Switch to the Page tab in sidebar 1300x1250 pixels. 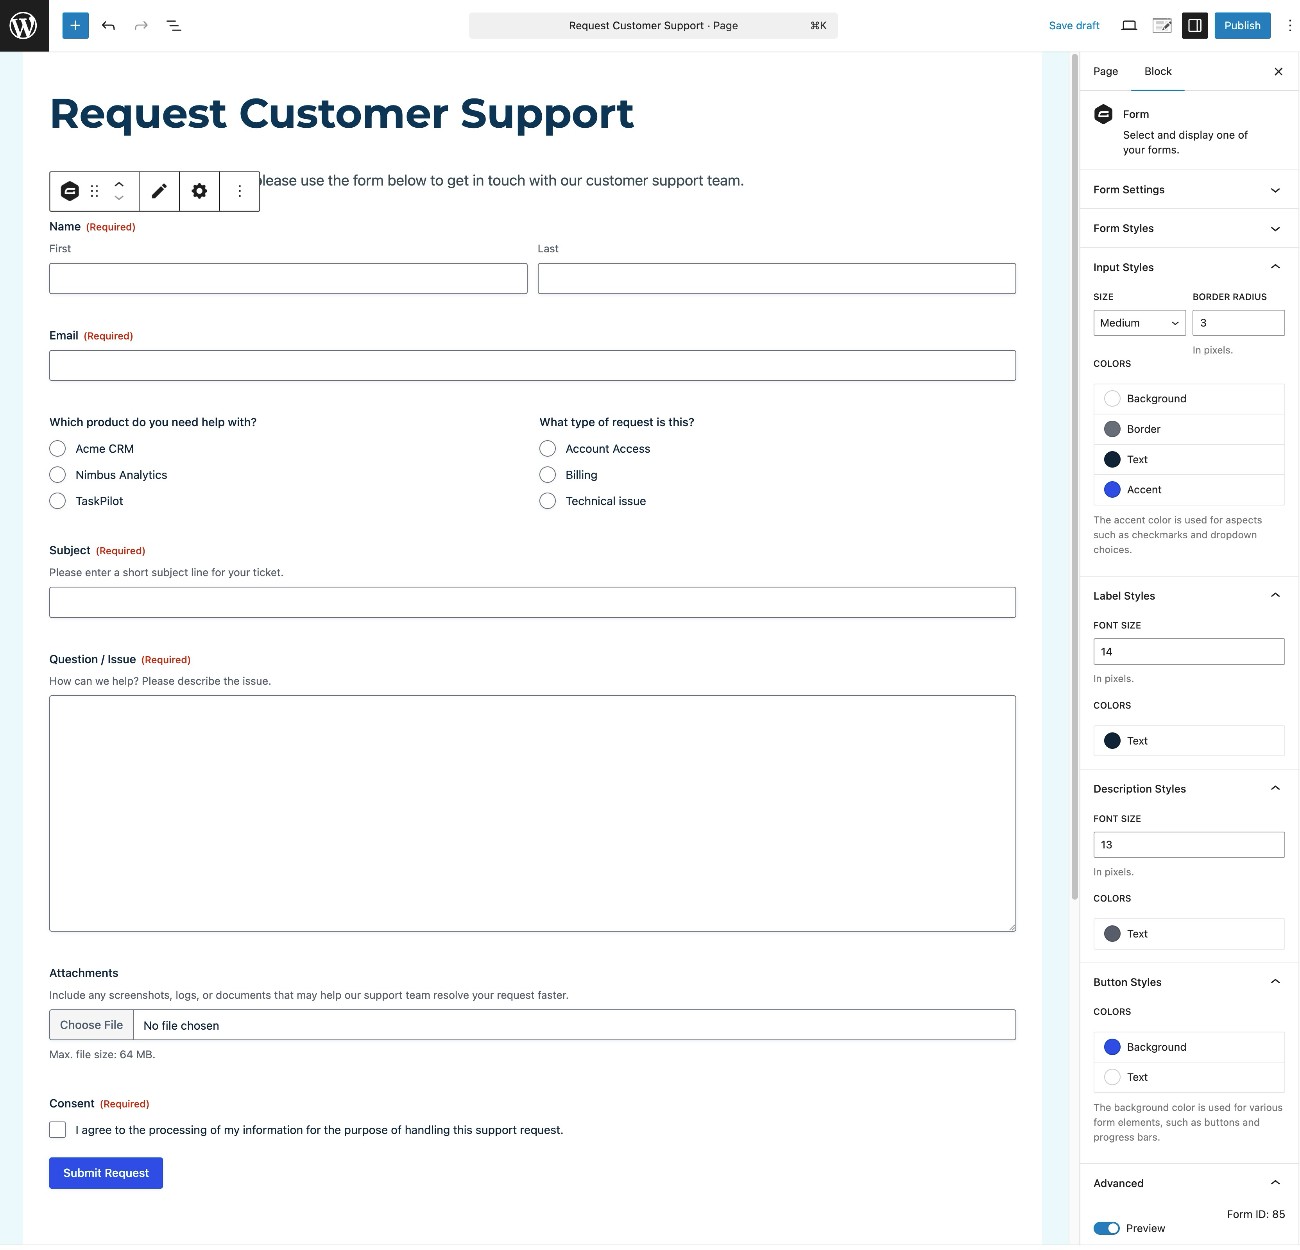[1105, 71]
